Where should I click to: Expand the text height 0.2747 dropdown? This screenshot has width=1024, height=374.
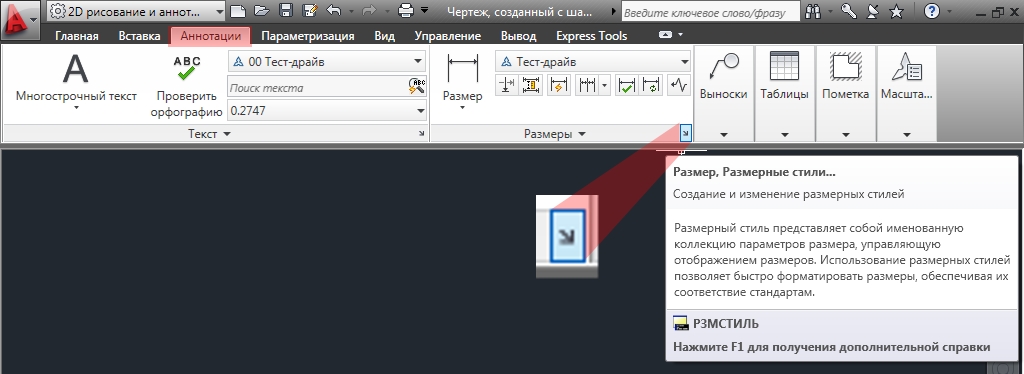point(327,111)
